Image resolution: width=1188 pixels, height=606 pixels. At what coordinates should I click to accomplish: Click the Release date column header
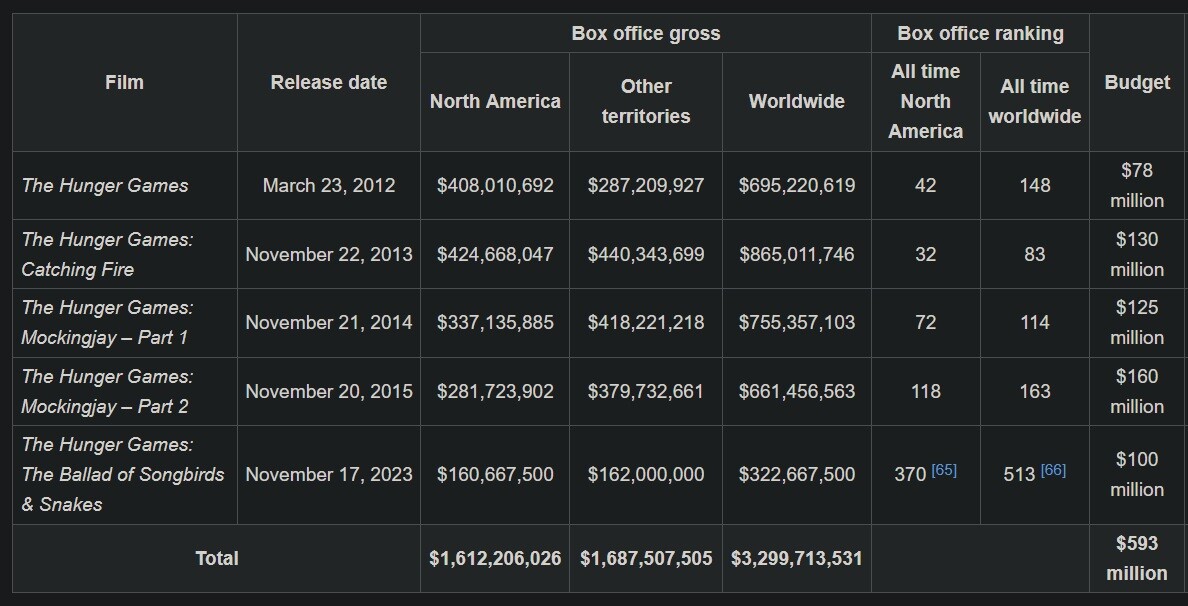pyautogui.click(x=328, y=82)
